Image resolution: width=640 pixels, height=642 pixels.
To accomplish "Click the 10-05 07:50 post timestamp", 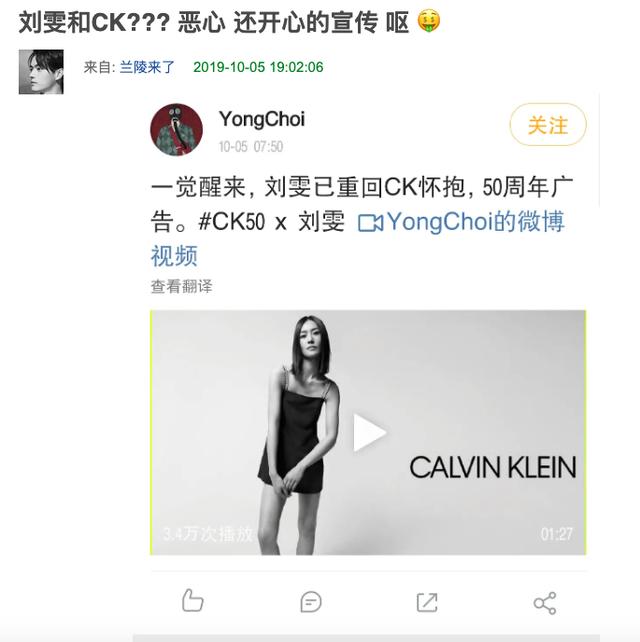I will point(251,147).
